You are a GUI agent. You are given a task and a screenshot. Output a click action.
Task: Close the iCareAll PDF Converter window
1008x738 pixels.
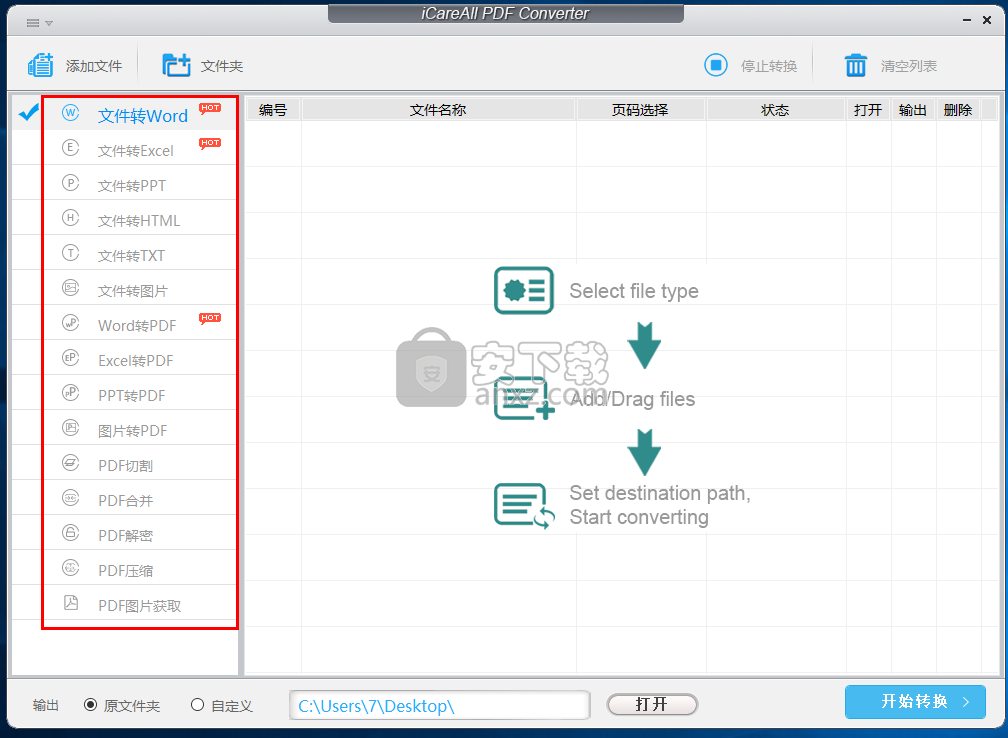(x=987, y=21)
